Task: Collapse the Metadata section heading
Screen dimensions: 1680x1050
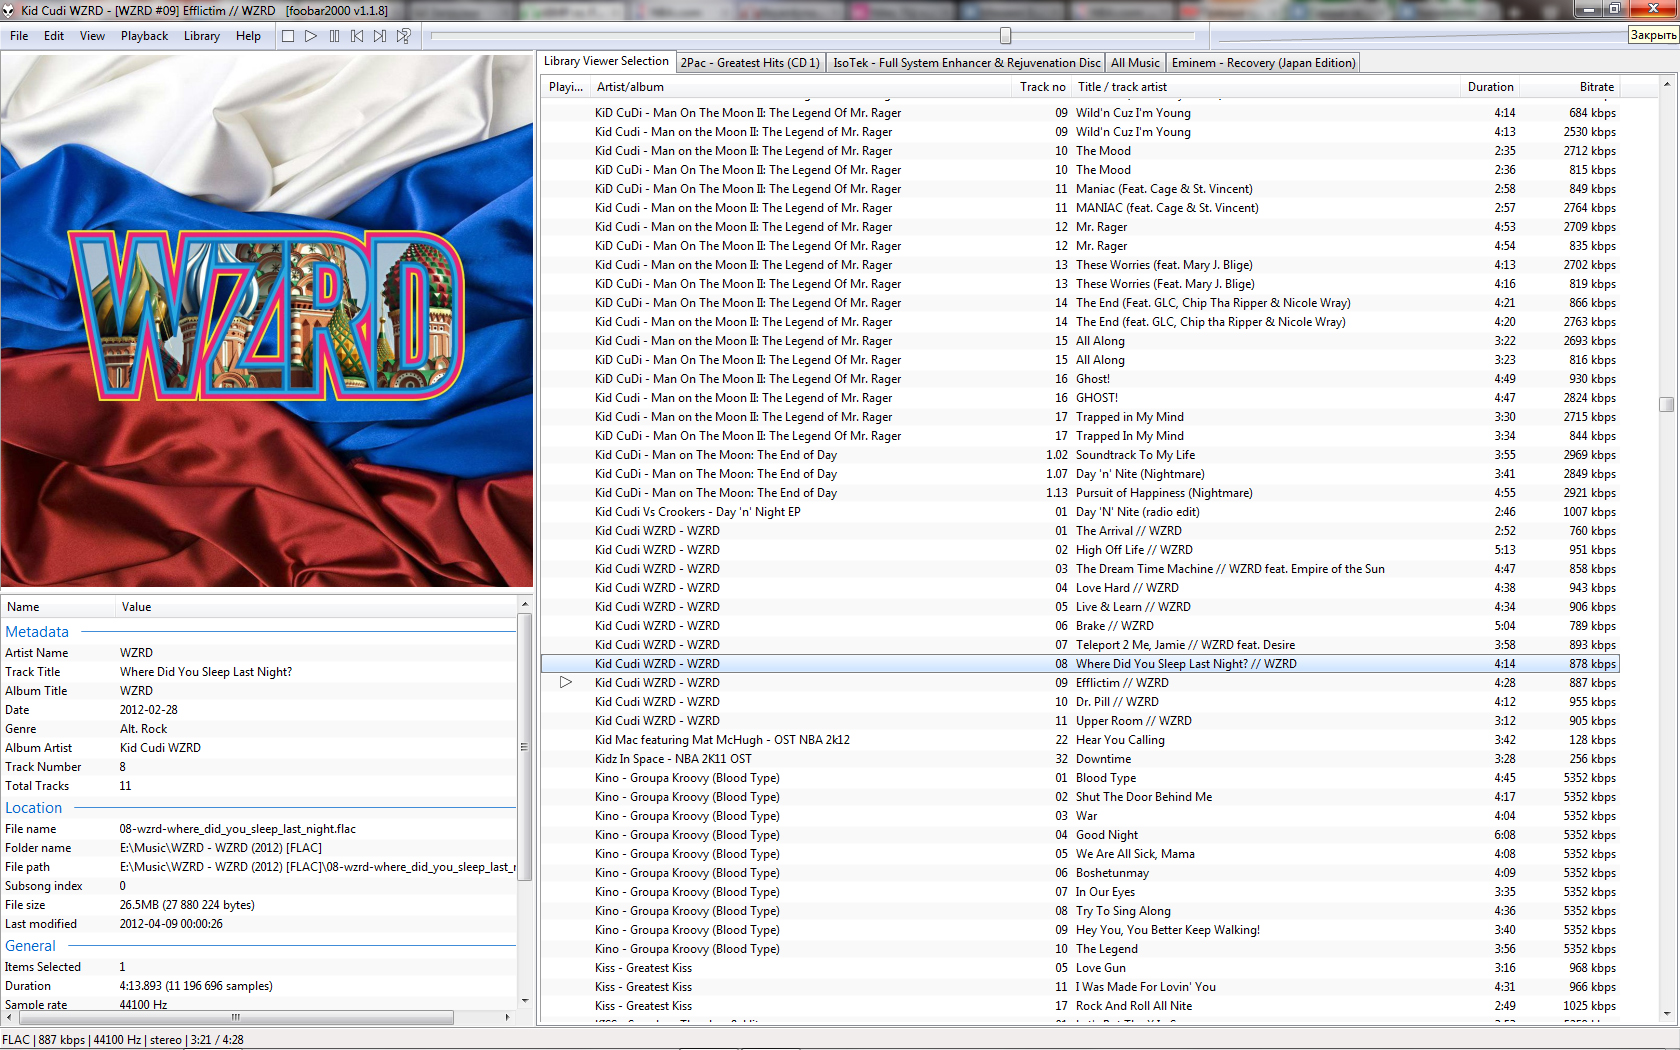Action: coord(37,632)
